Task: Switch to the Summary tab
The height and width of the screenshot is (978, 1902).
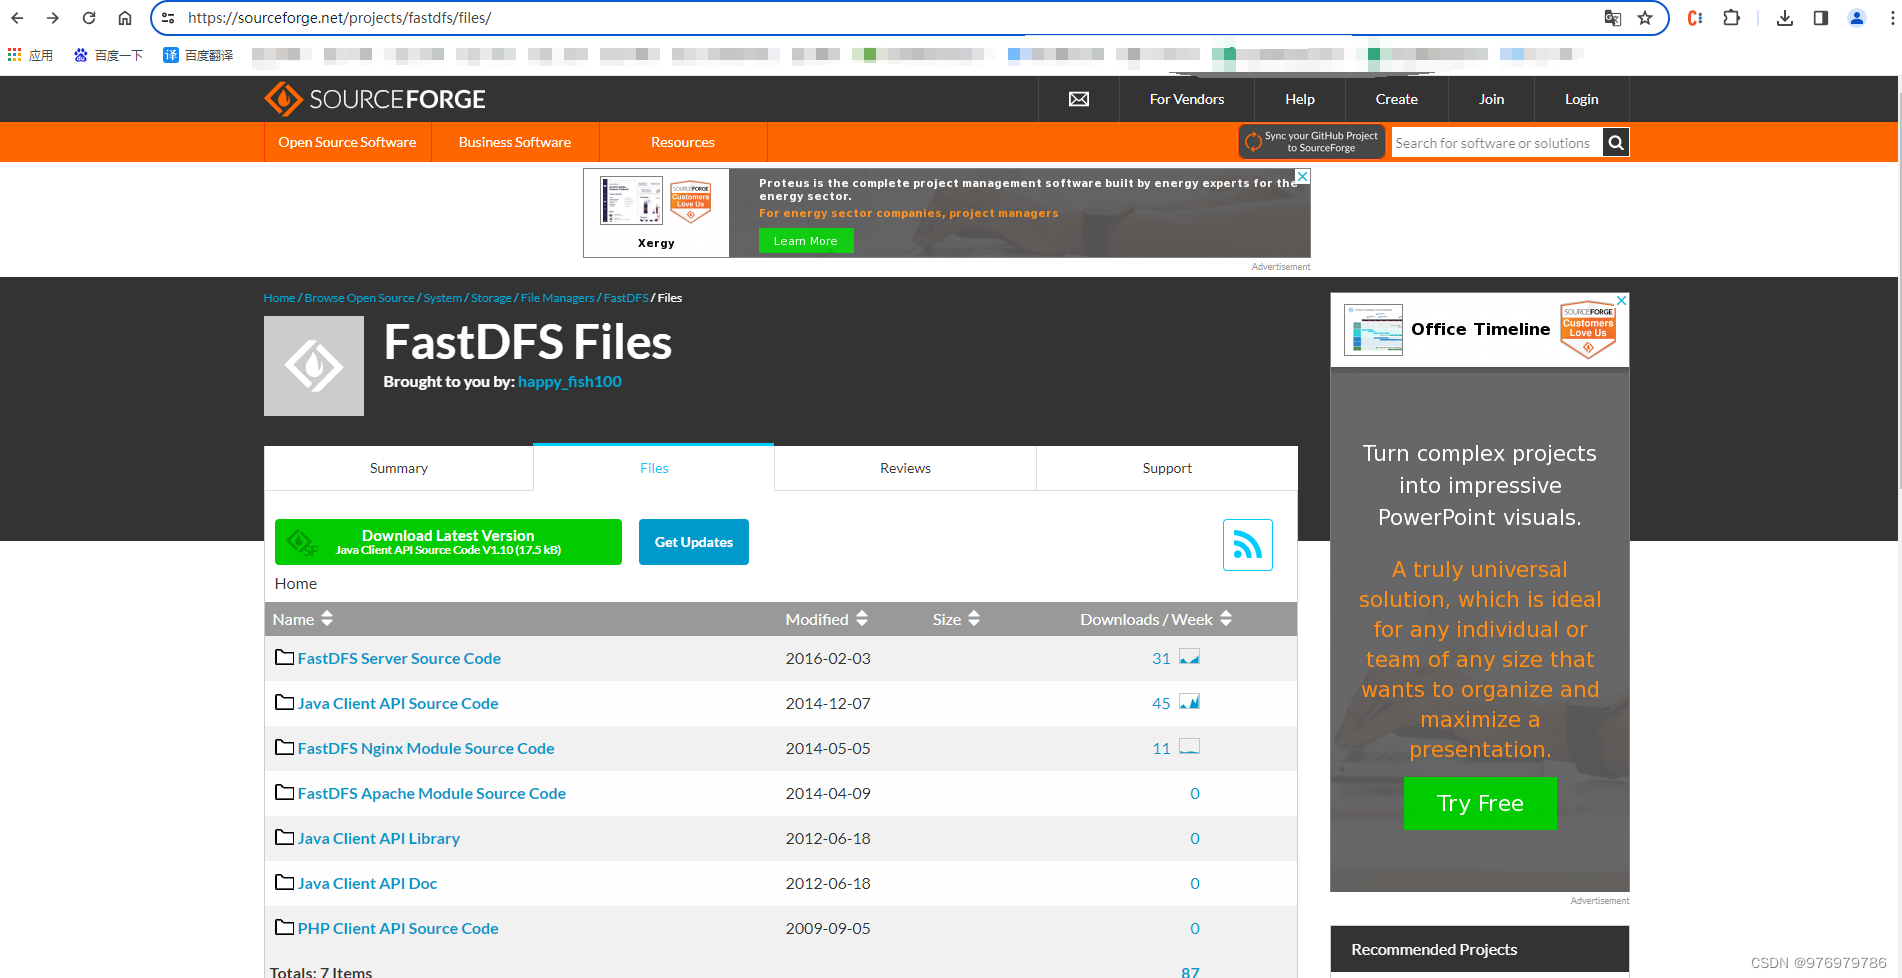Action: pyautogui.click(x=399, y=468)
